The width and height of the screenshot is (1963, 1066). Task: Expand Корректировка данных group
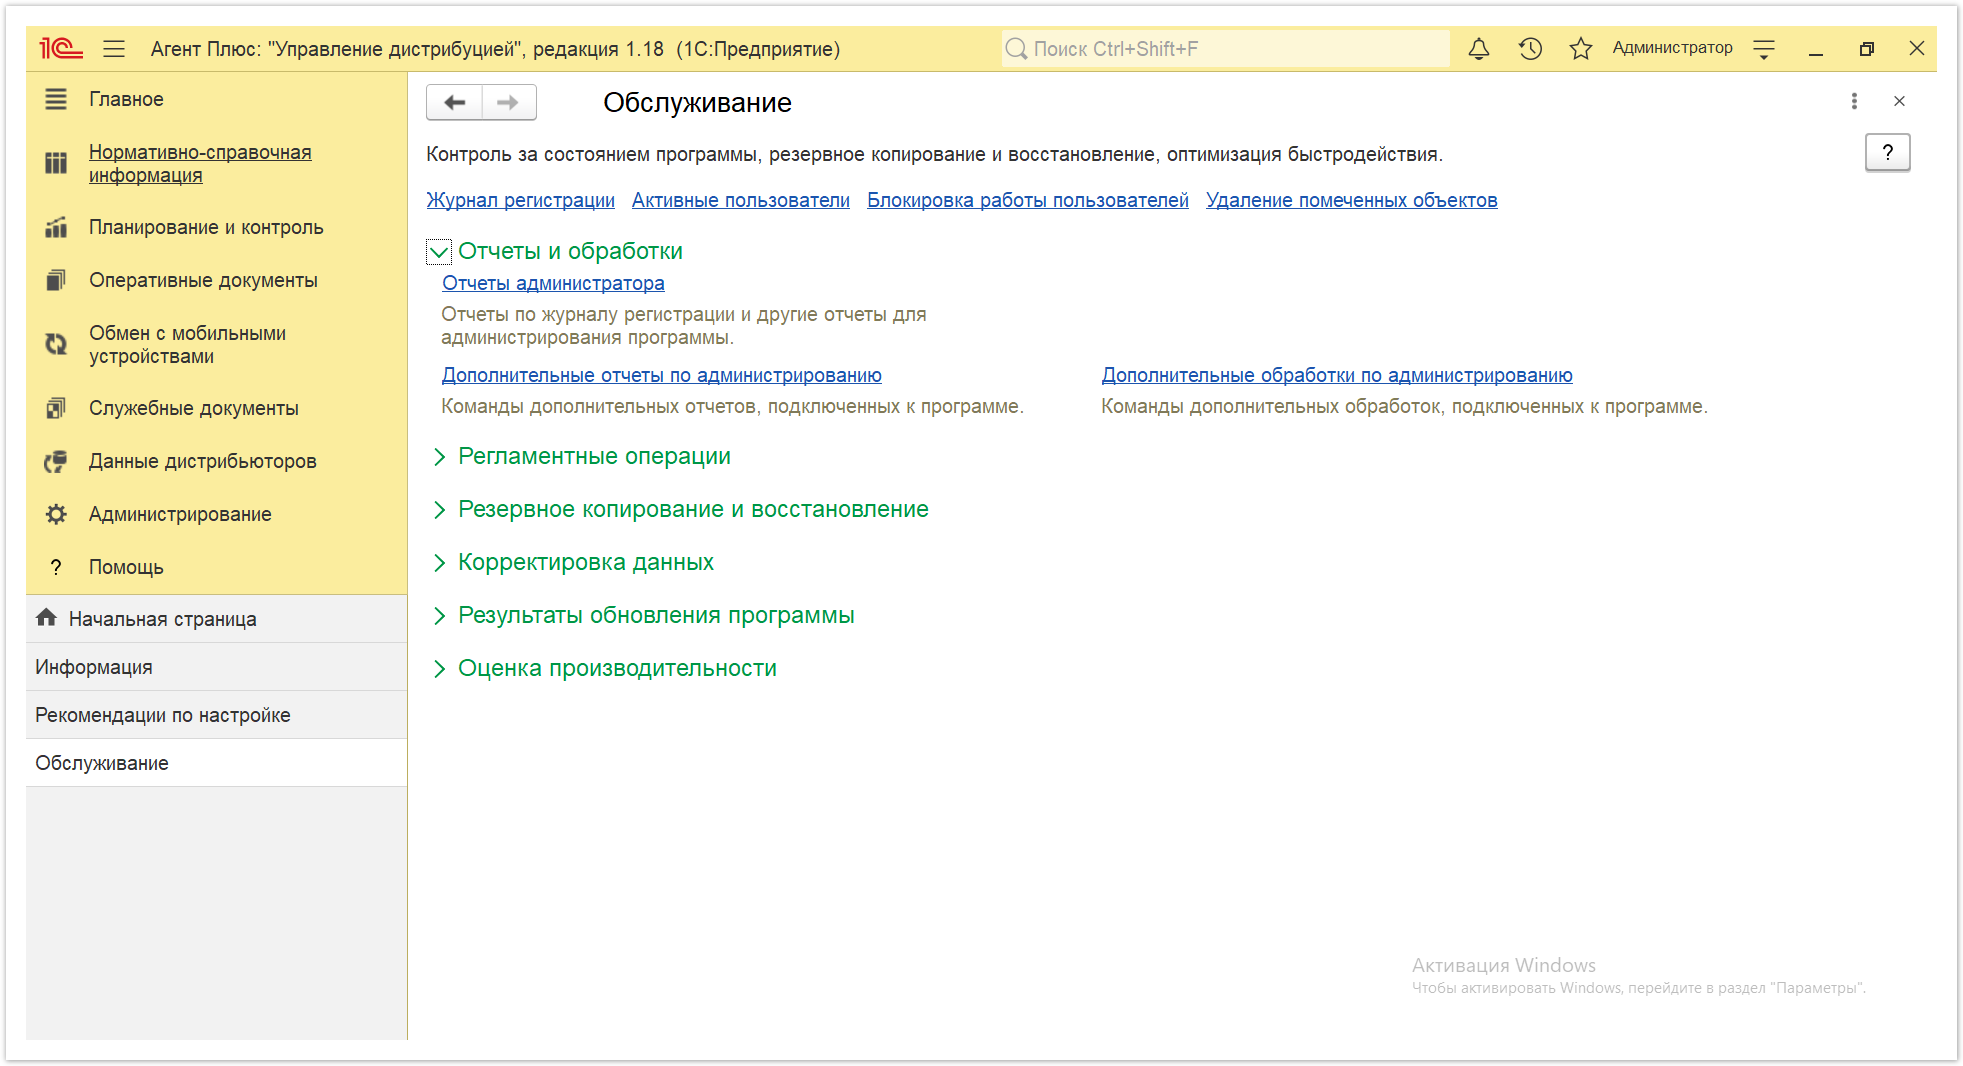point(439,563)
